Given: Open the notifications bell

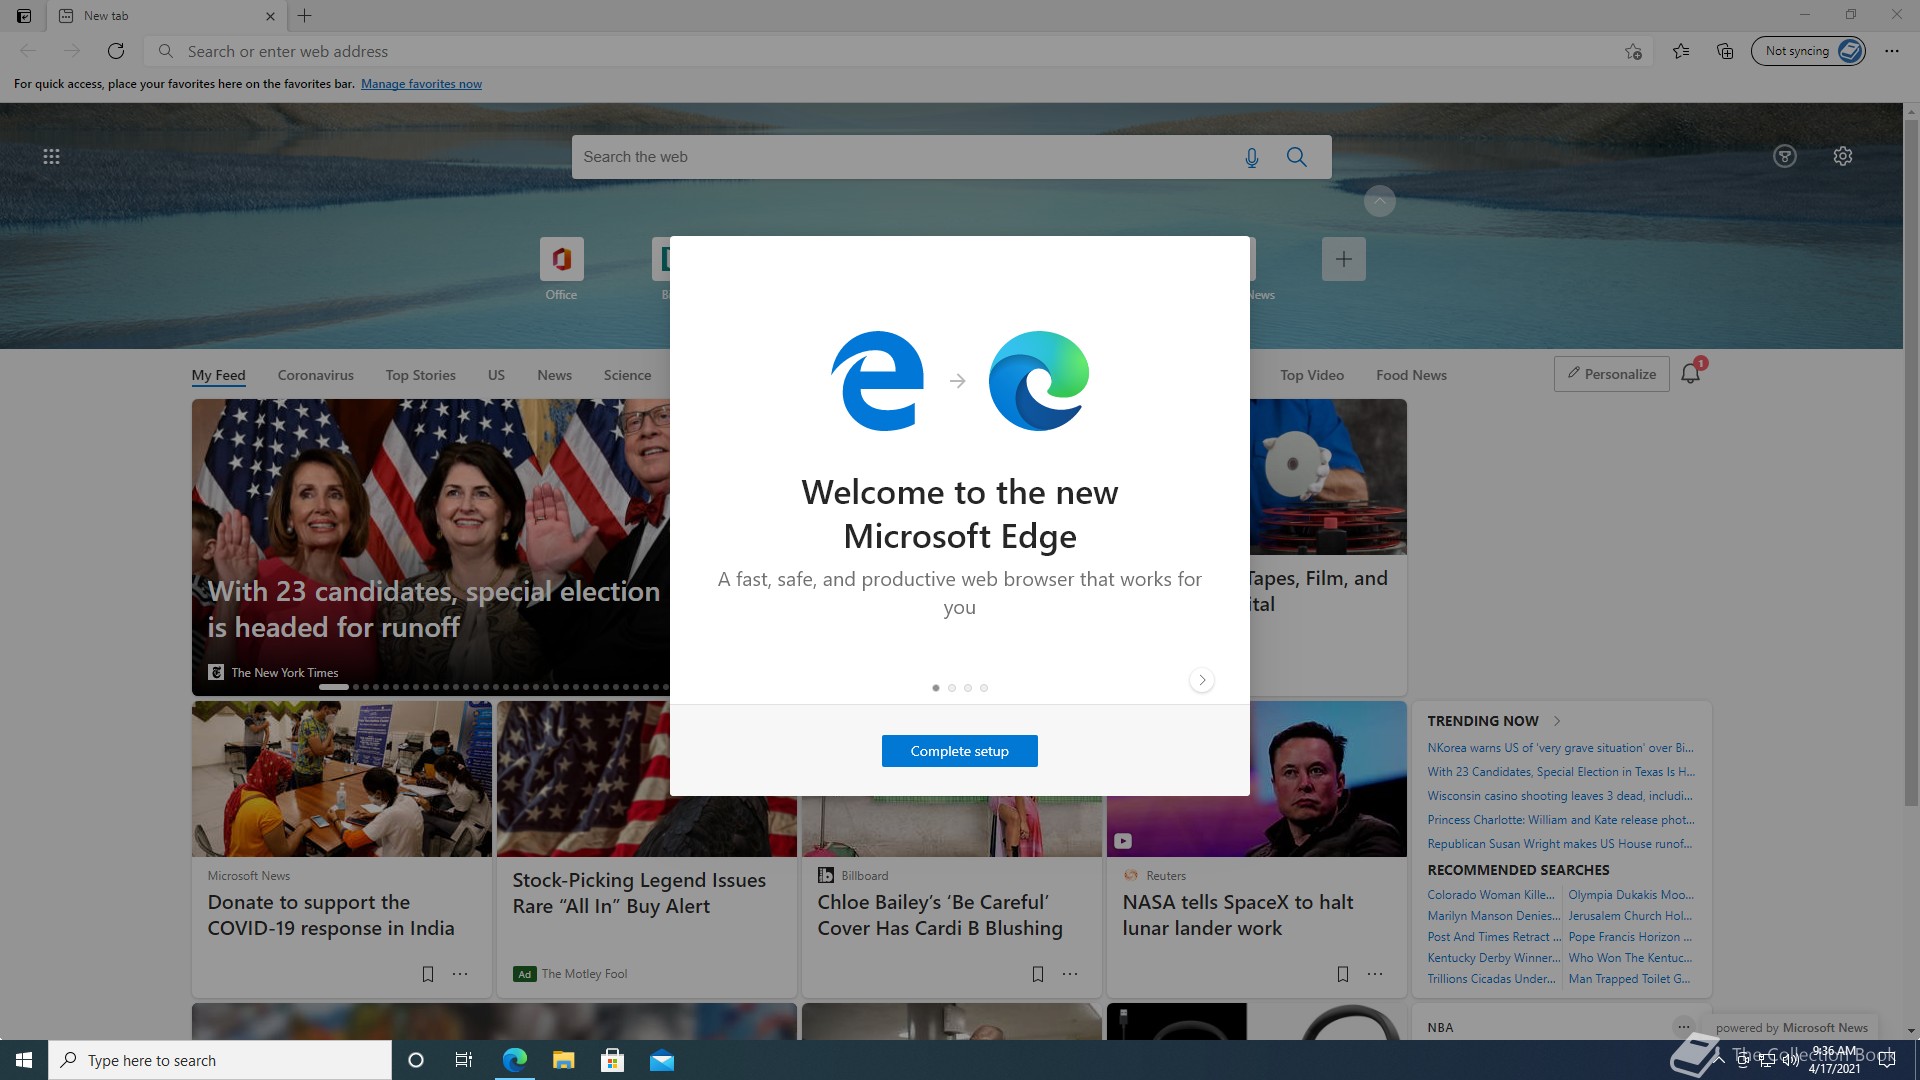Looking at the screenshot, I should click(x=1691, y=374).
